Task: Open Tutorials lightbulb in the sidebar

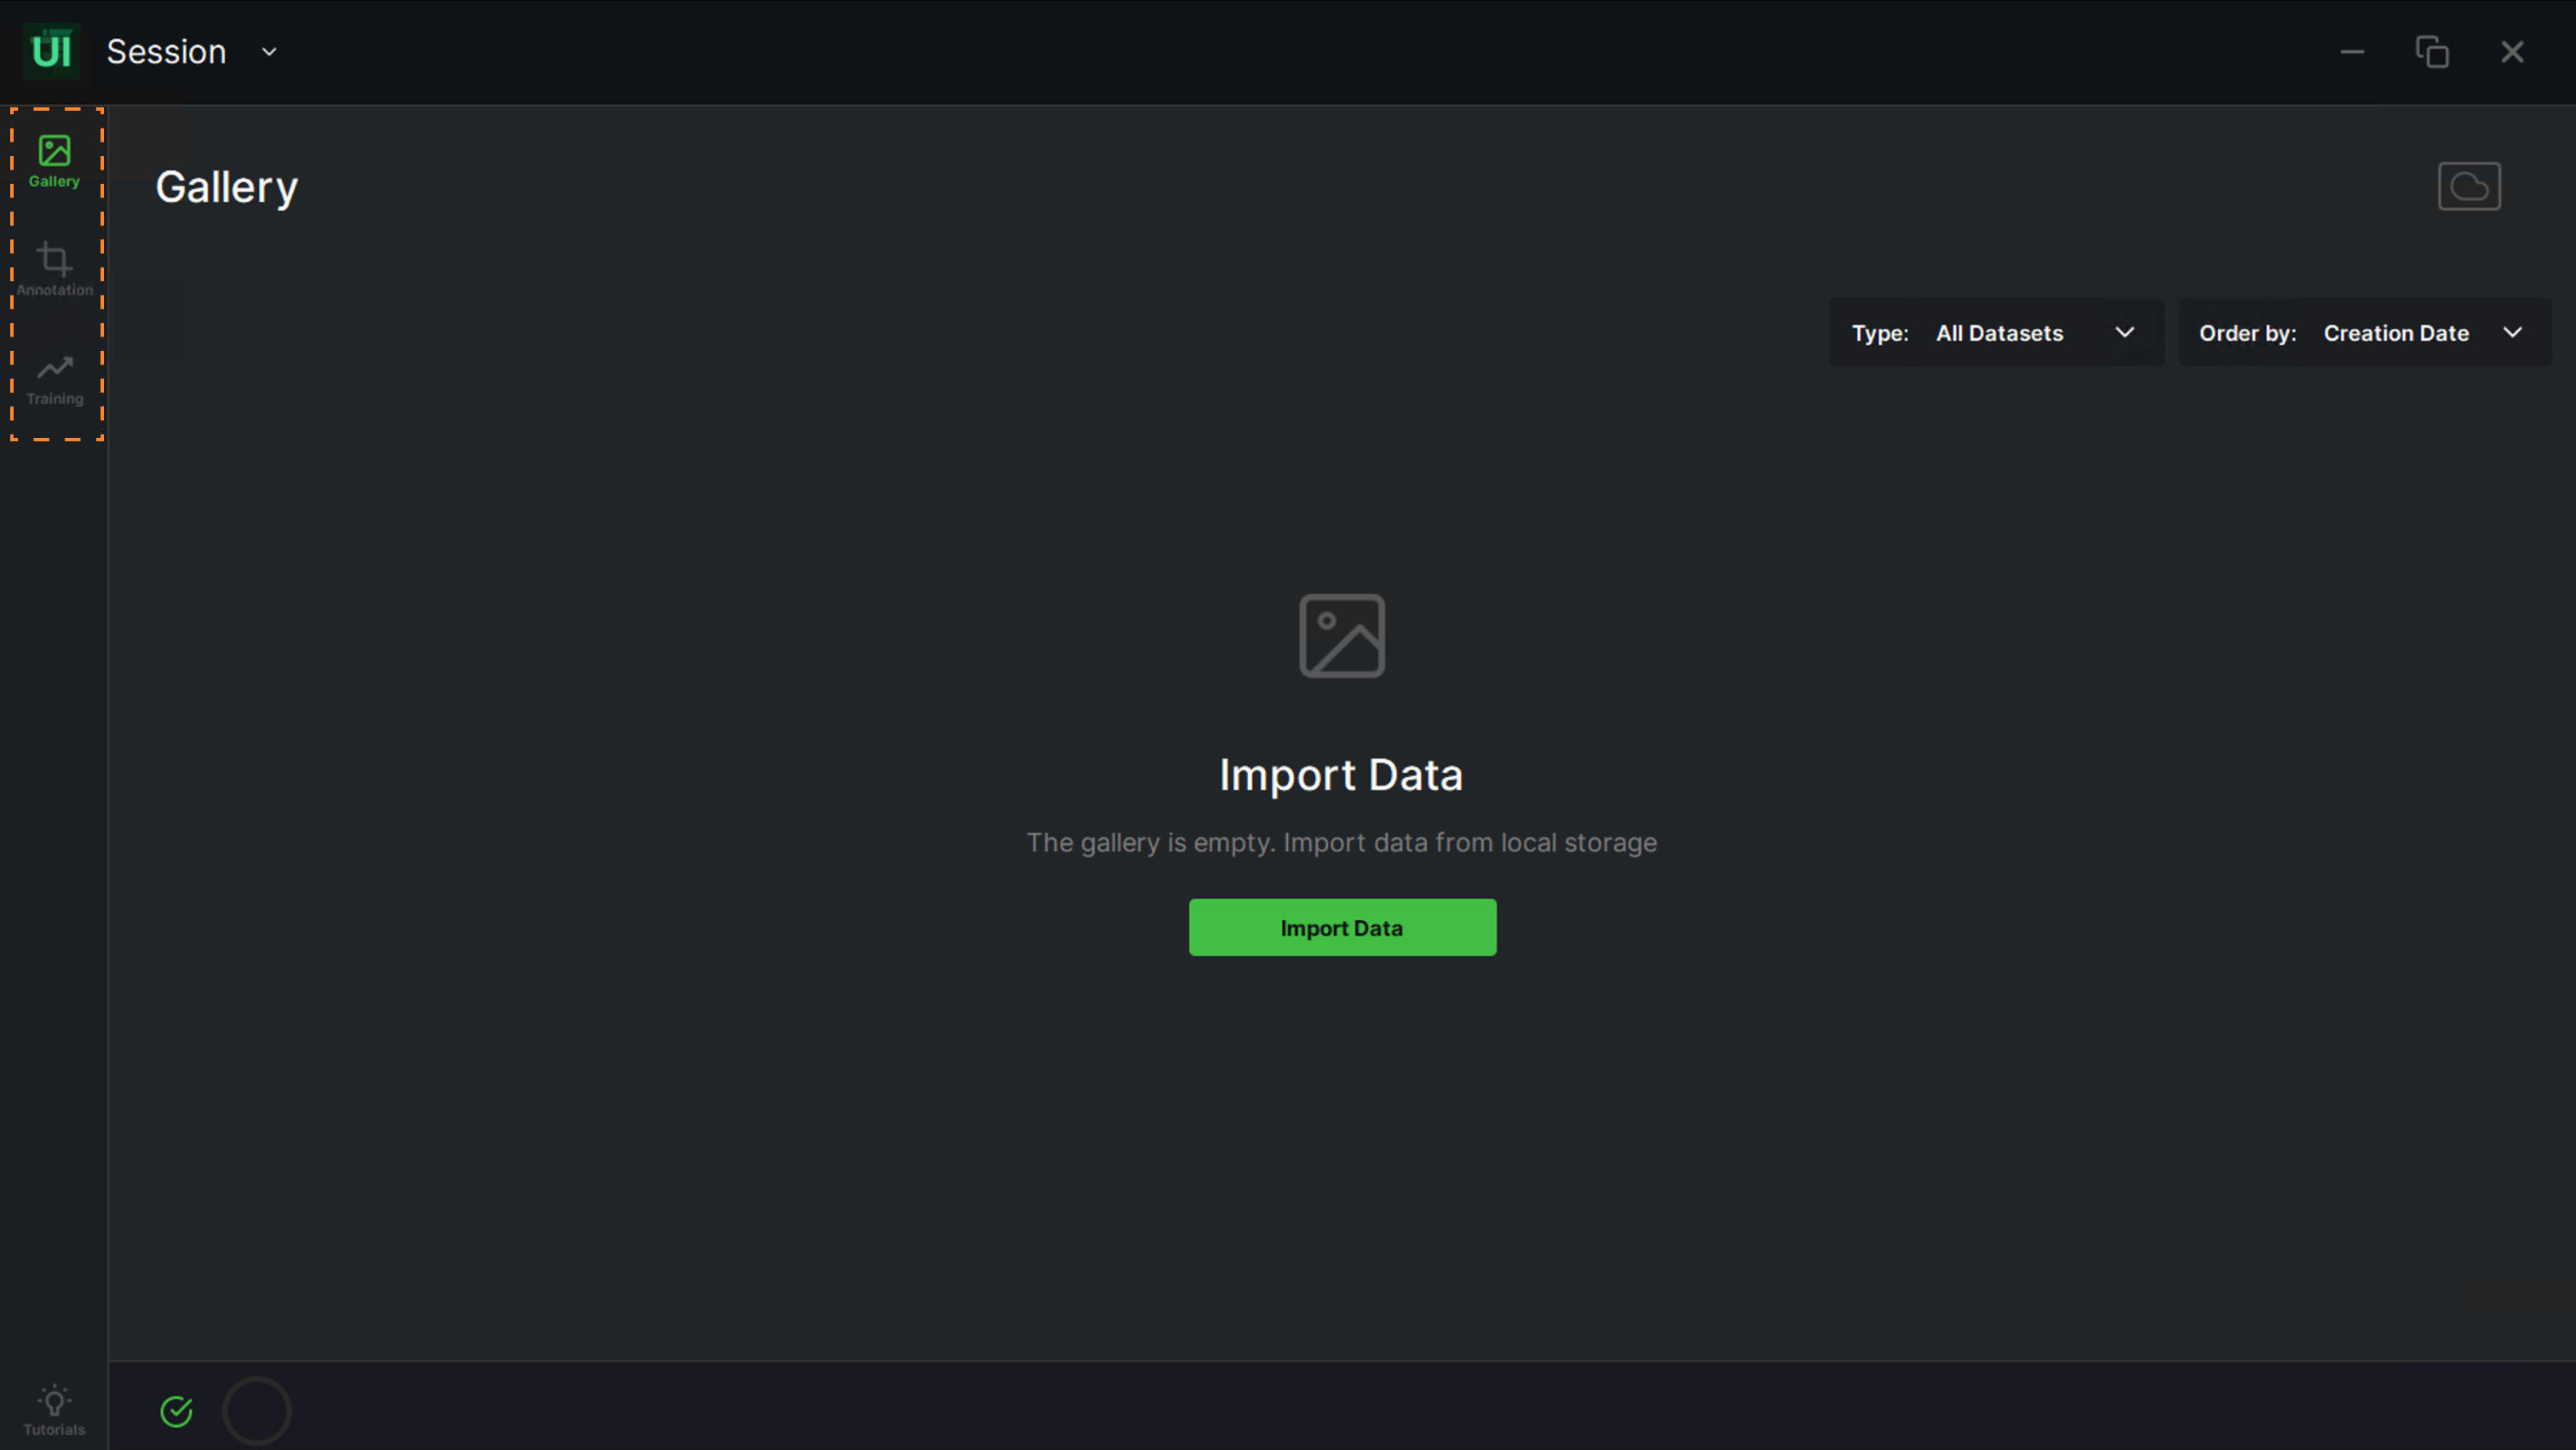Action: pos(54,1410)
